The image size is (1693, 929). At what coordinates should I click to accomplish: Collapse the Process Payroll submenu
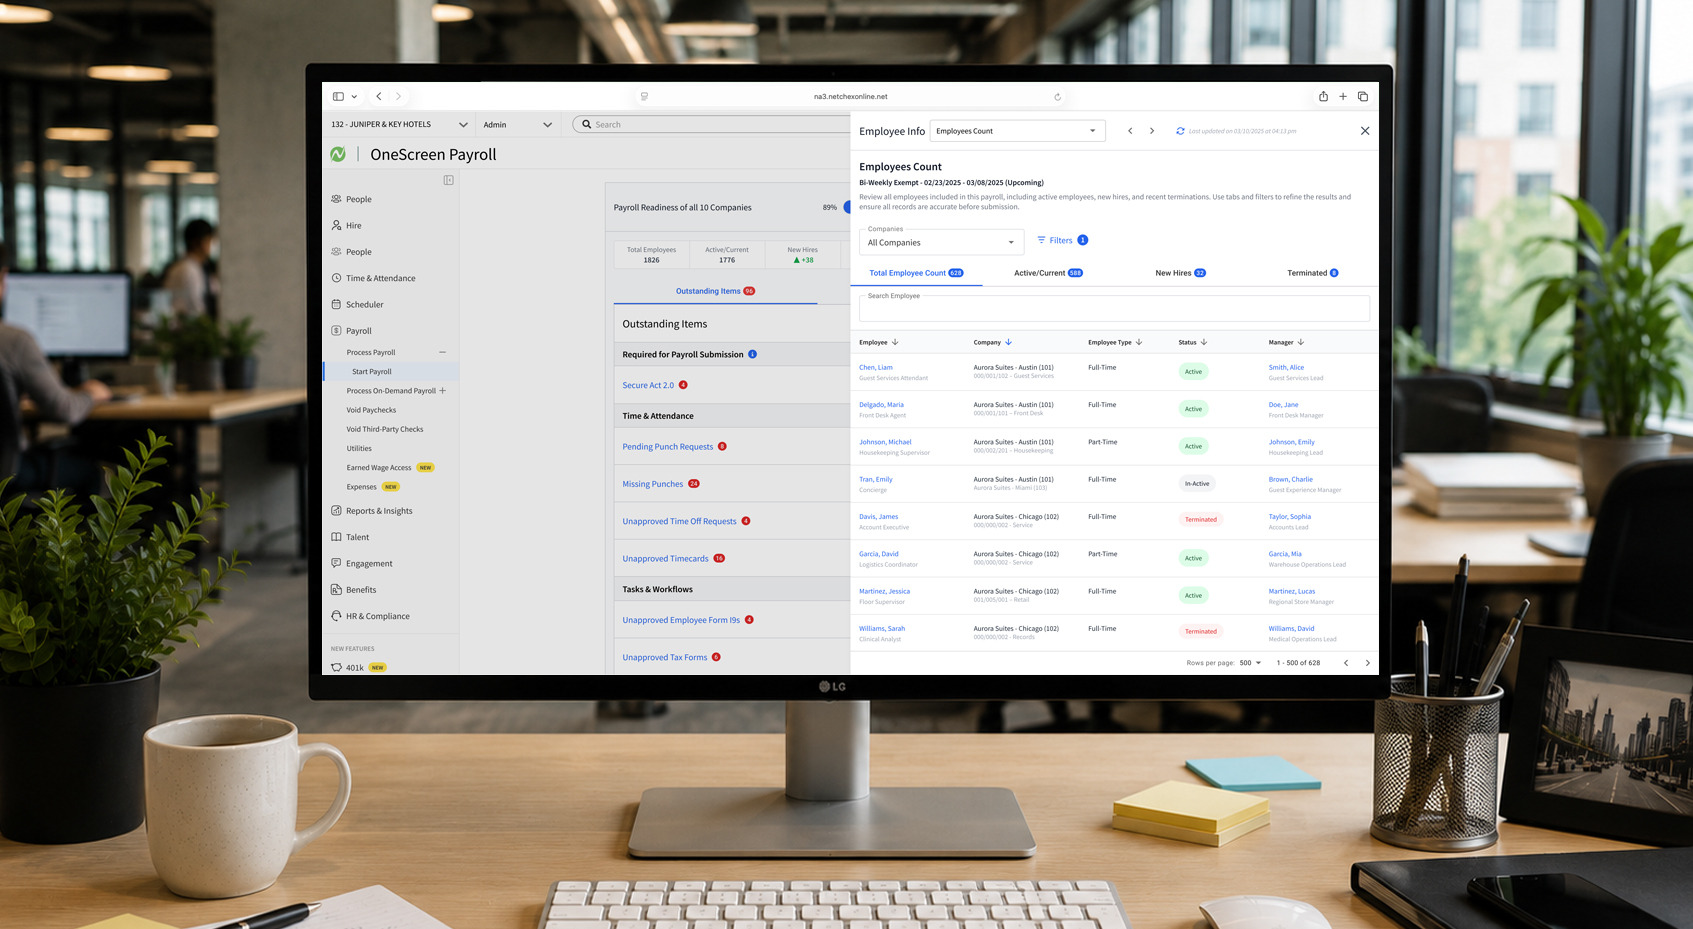click(x=442, y=352)
